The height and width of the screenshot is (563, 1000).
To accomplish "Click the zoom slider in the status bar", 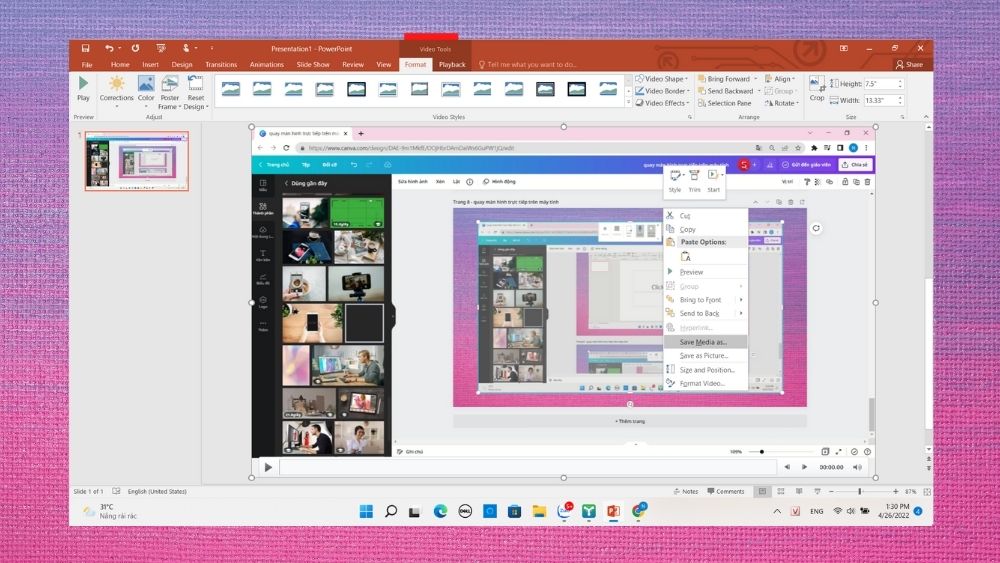I will 860,492.
